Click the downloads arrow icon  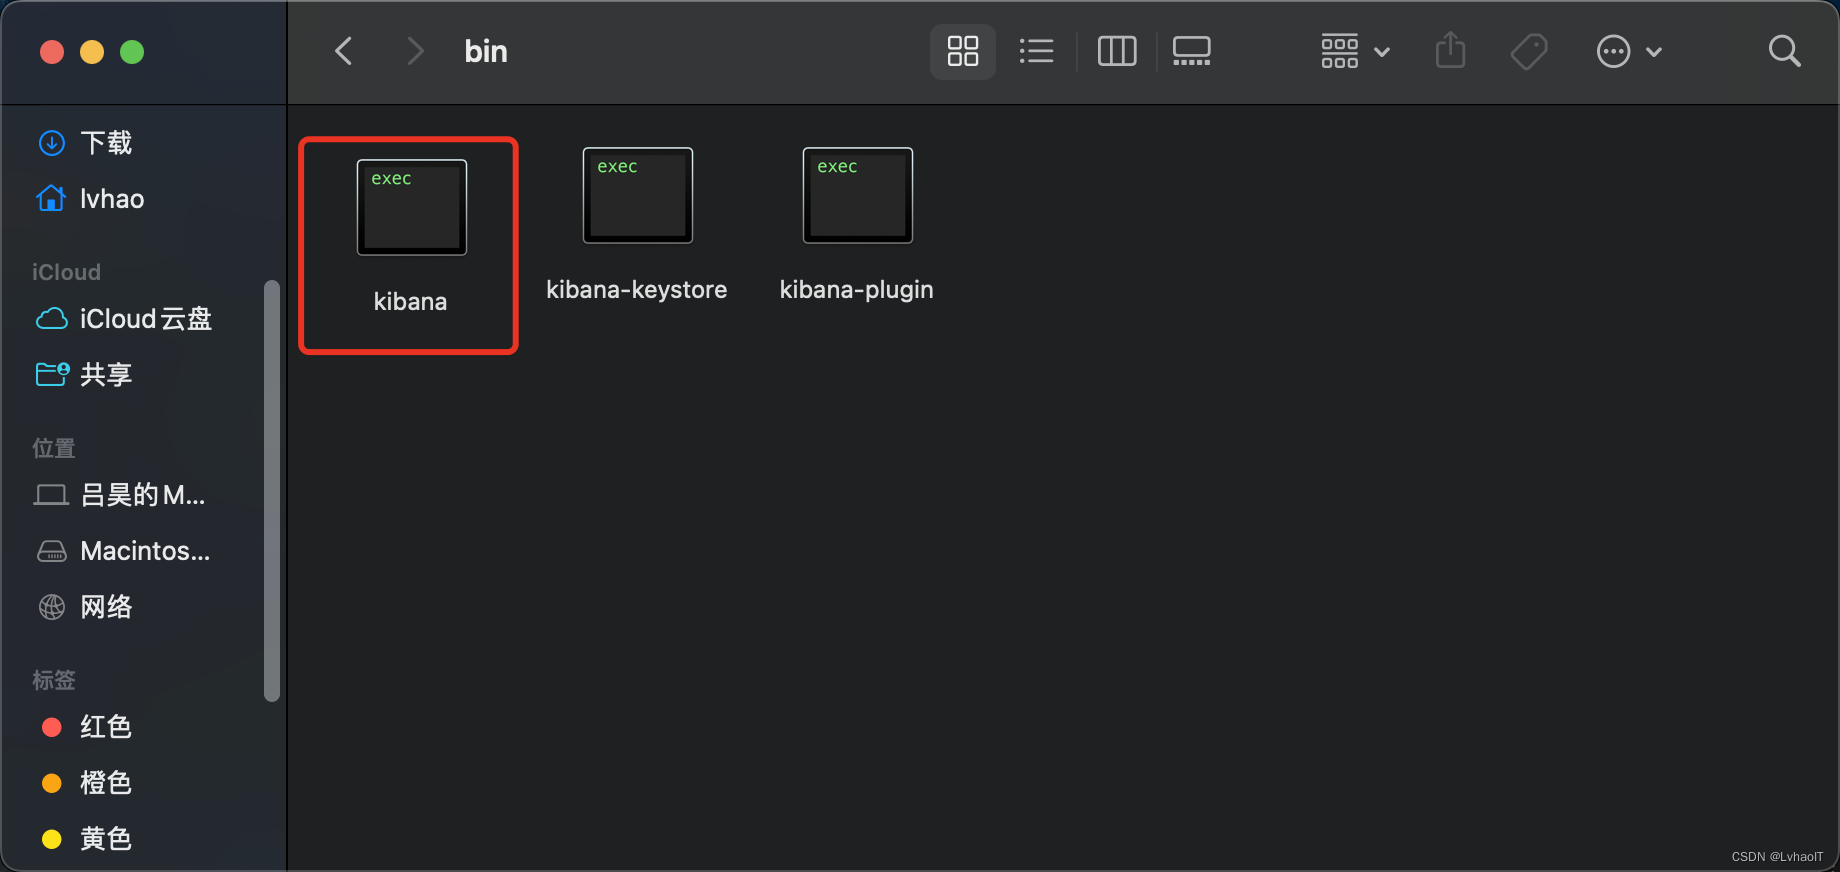[52, 143]
